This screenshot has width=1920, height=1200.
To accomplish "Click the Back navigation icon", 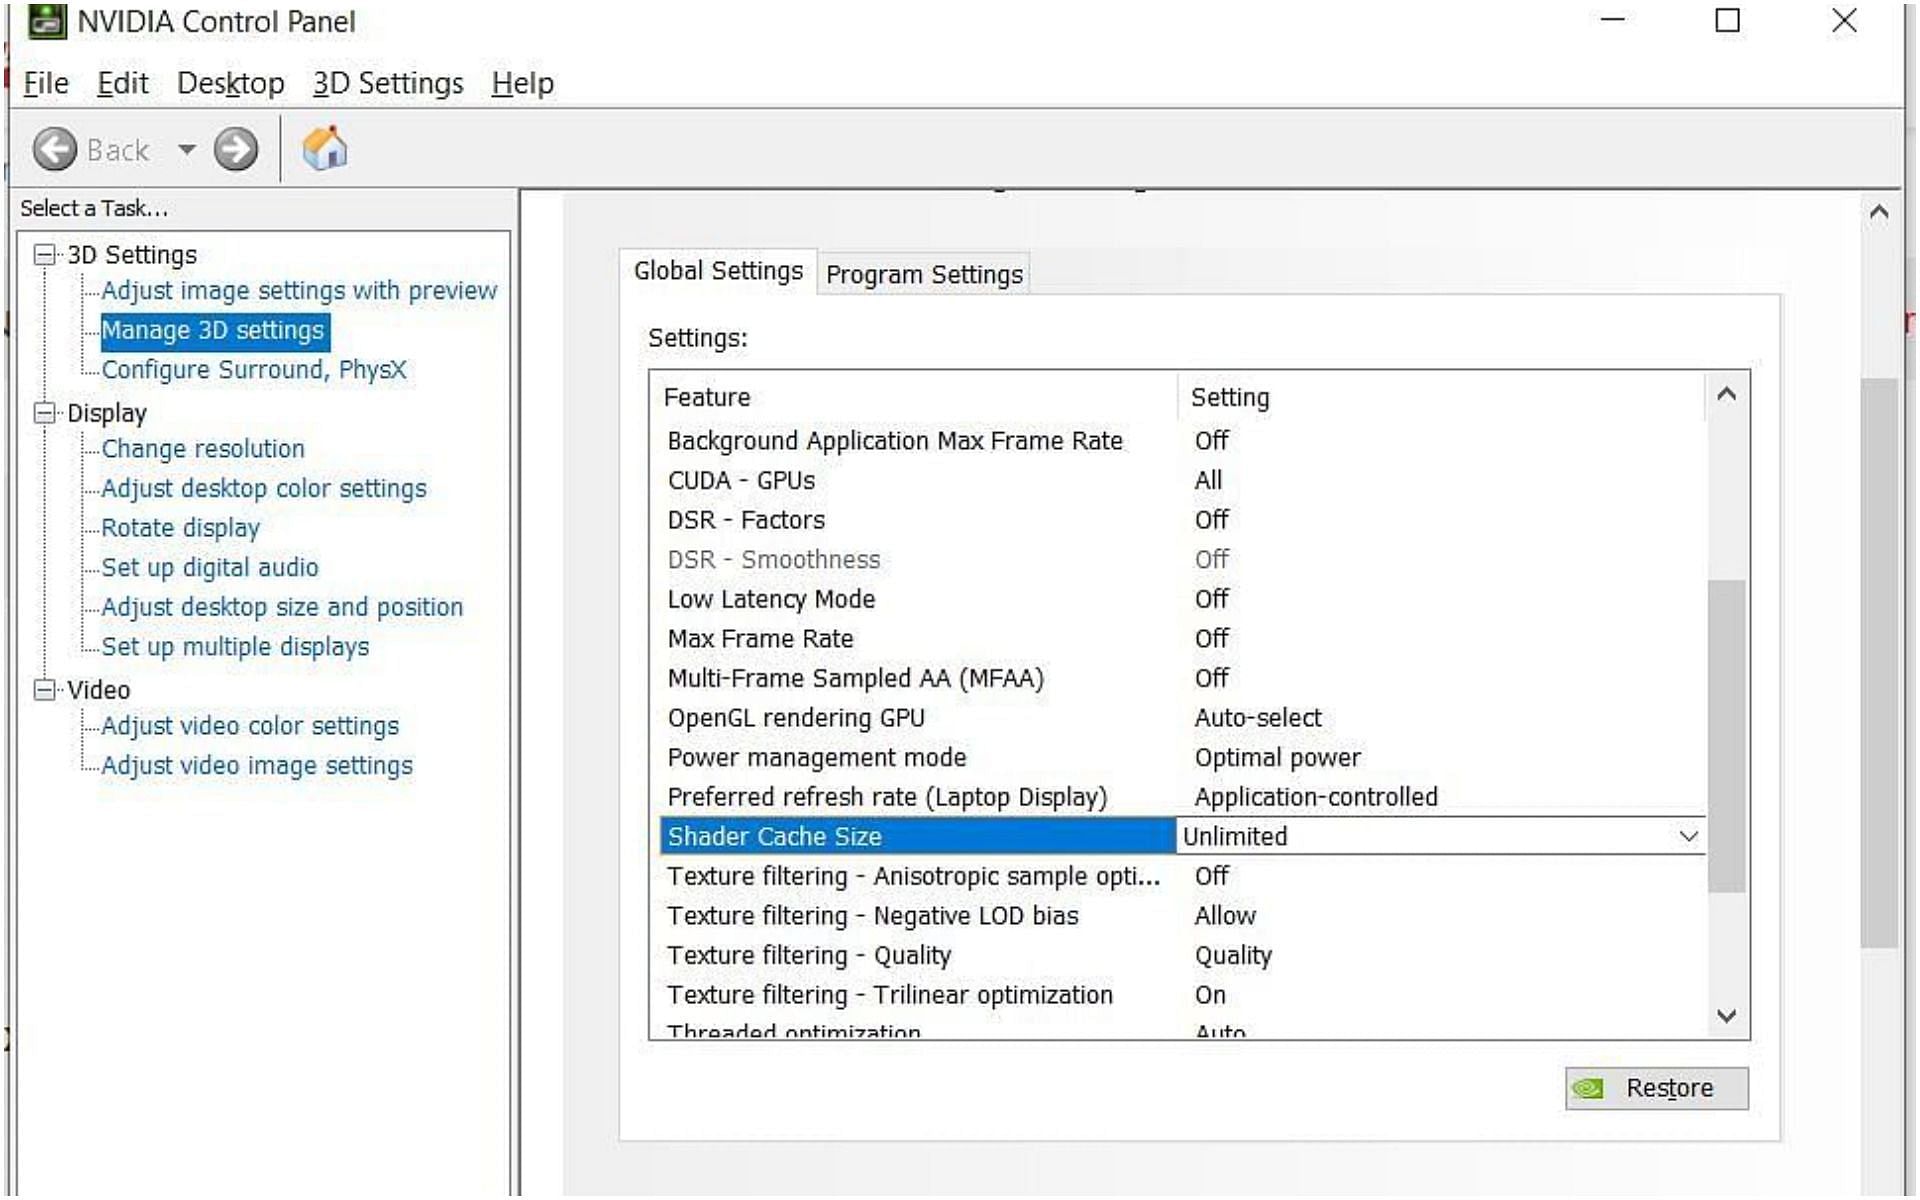I will click(x=53, y=148).
